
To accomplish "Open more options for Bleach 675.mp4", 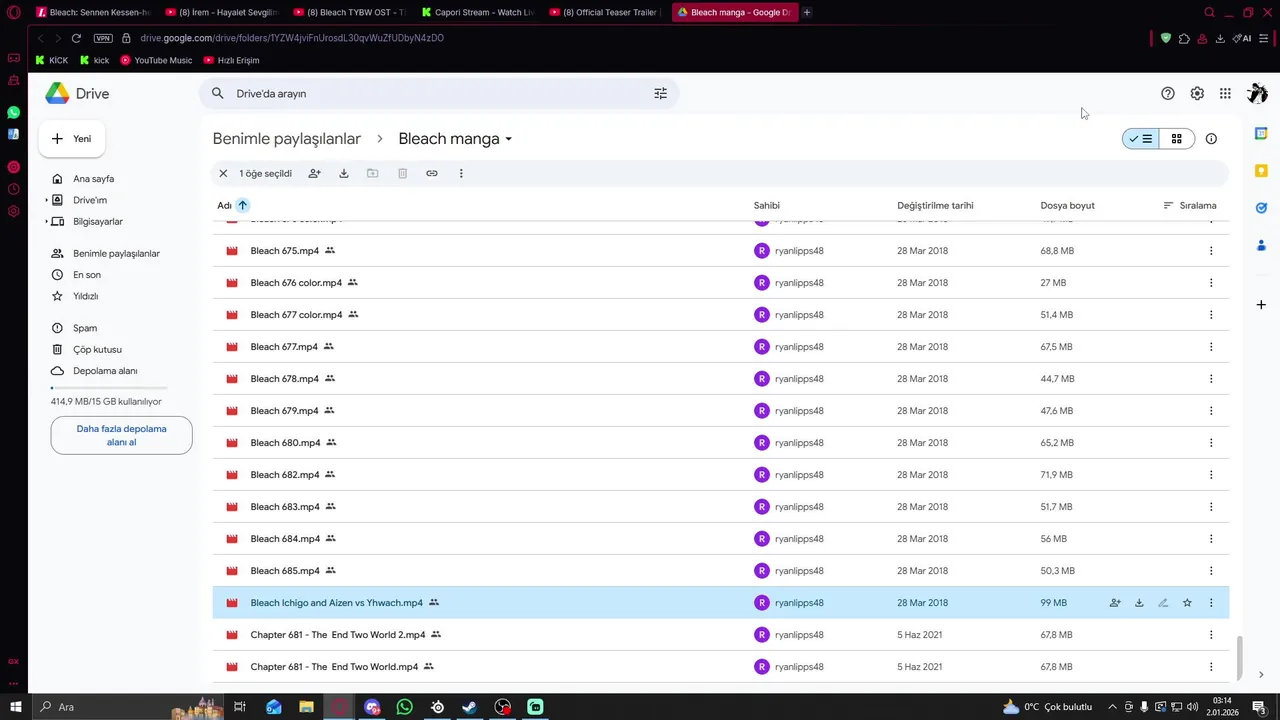I will 1211,251.
